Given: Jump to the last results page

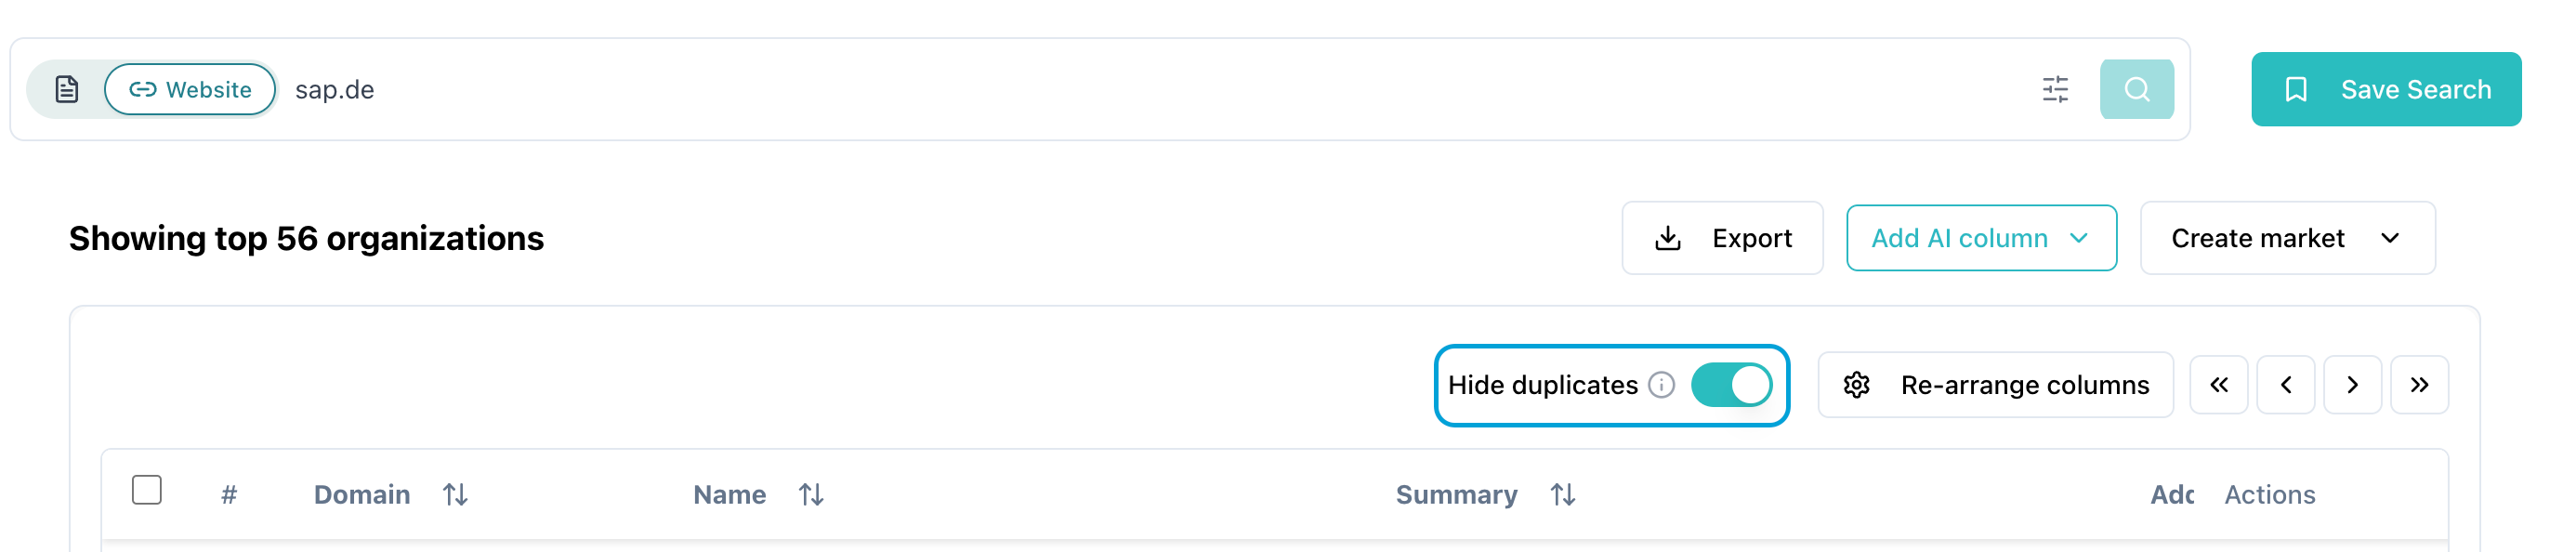Looking at the screenshot, I should (x=2419, y=385).
